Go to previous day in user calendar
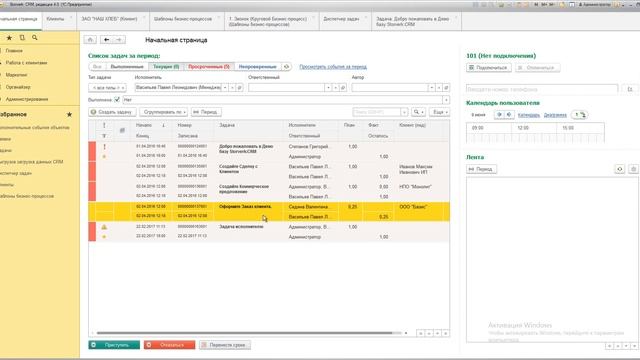Image resolution: width=640 pixels, height=360 pixels. point(499,115)
